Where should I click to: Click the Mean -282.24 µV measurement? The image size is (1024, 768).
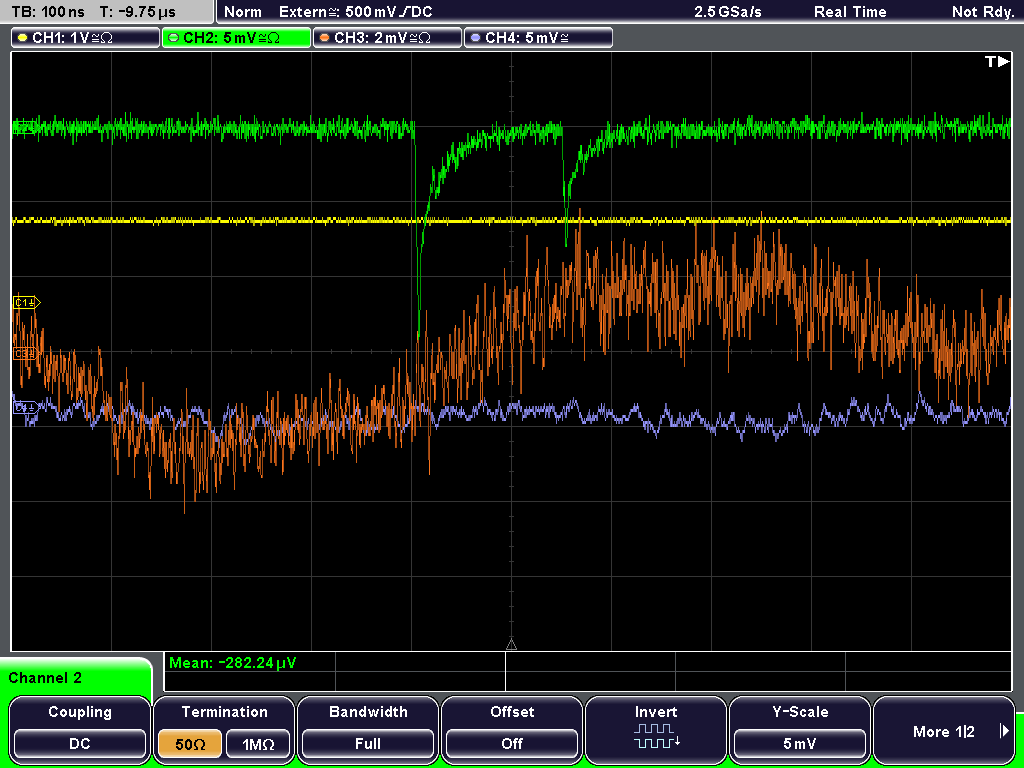[x=232, y=663]
